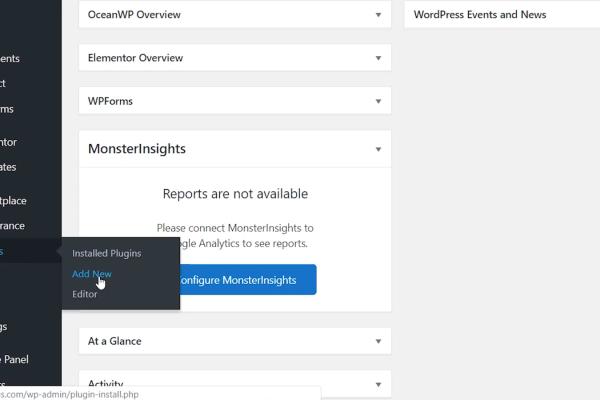This screenshot has width=600, height=400.
Task: Open Comments in the admin sidebar
Action: (x=10, y=59)
